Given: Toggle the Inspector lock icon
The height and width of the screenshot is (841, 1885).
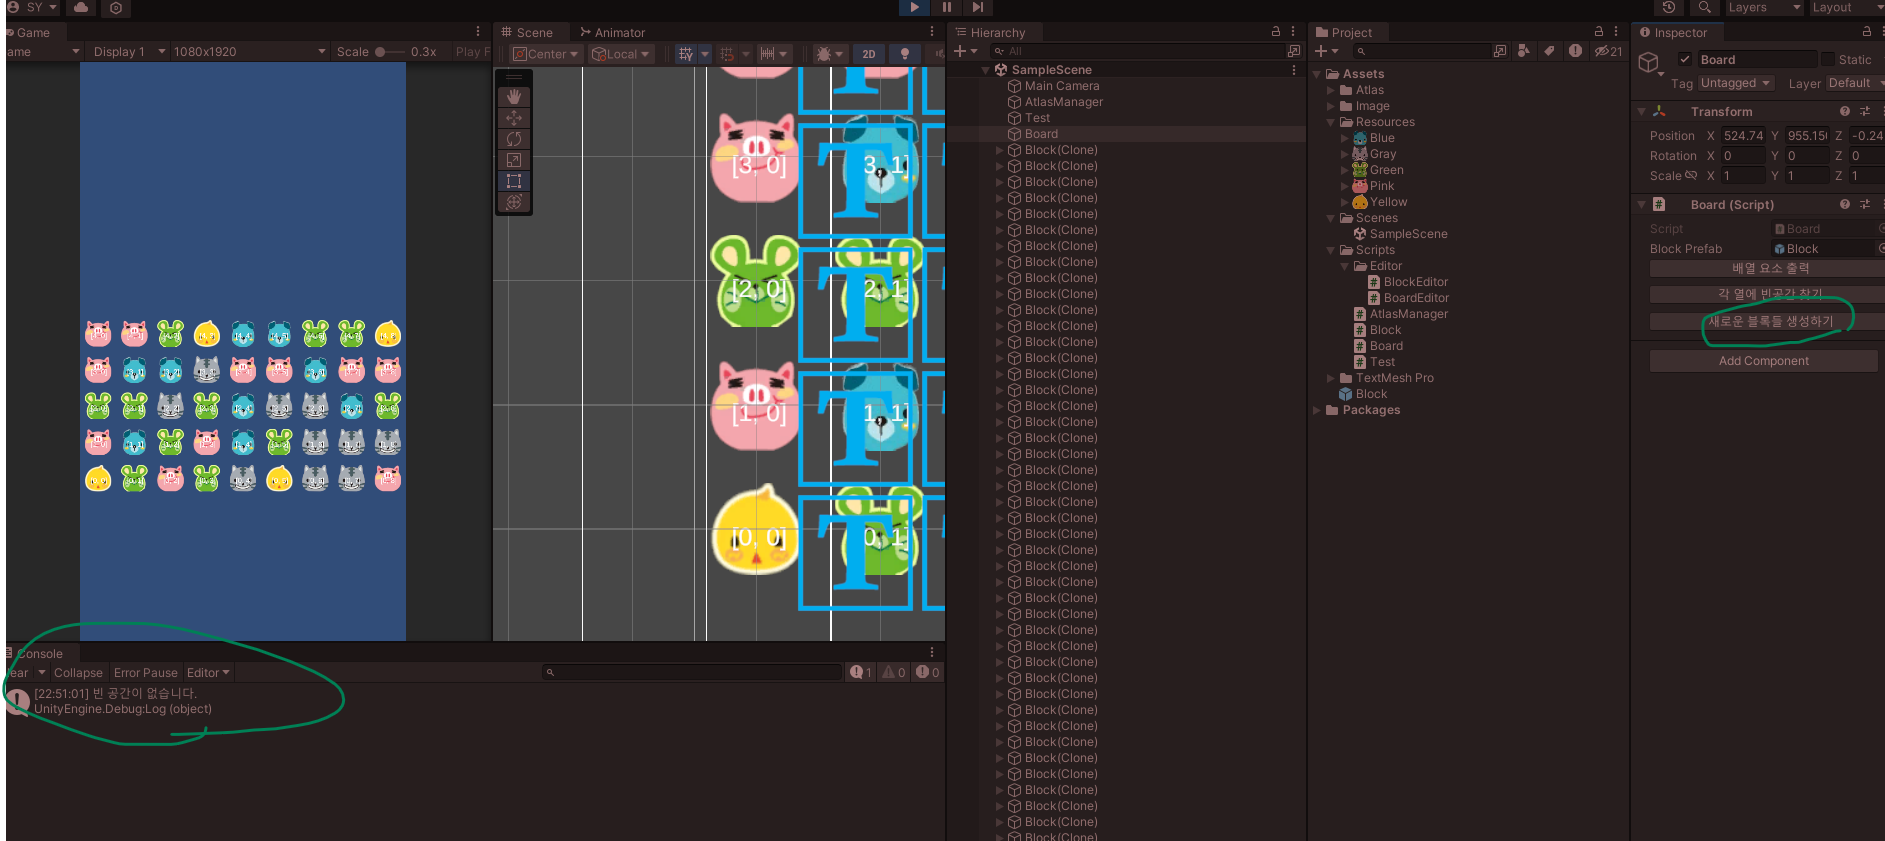Looking at the screenshot, I should [x=1866, y=32].
